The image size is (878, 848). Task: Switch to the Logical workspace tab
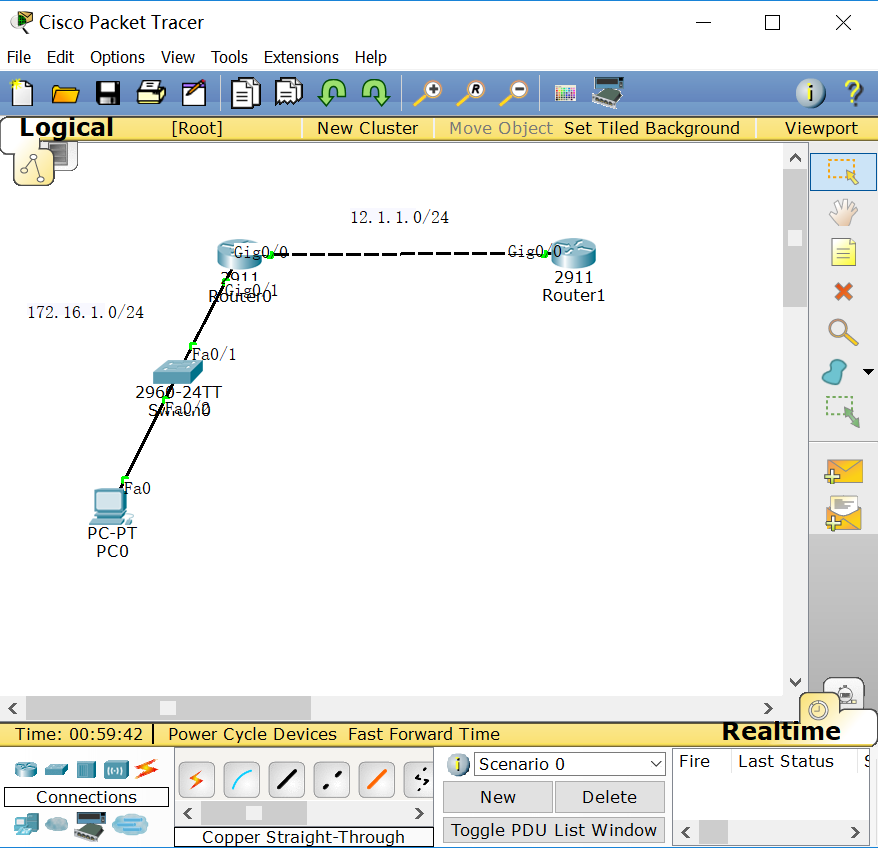(67, 128)
